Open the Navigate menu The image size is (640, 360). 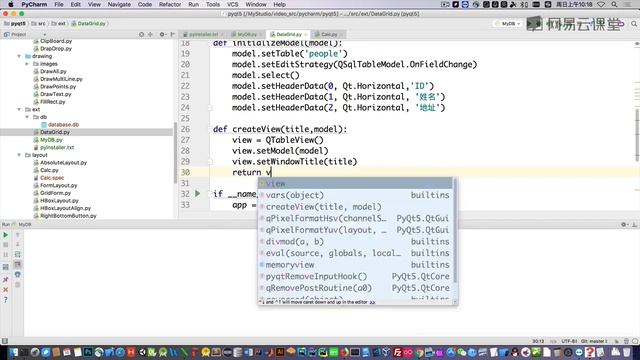pos(119,4)
